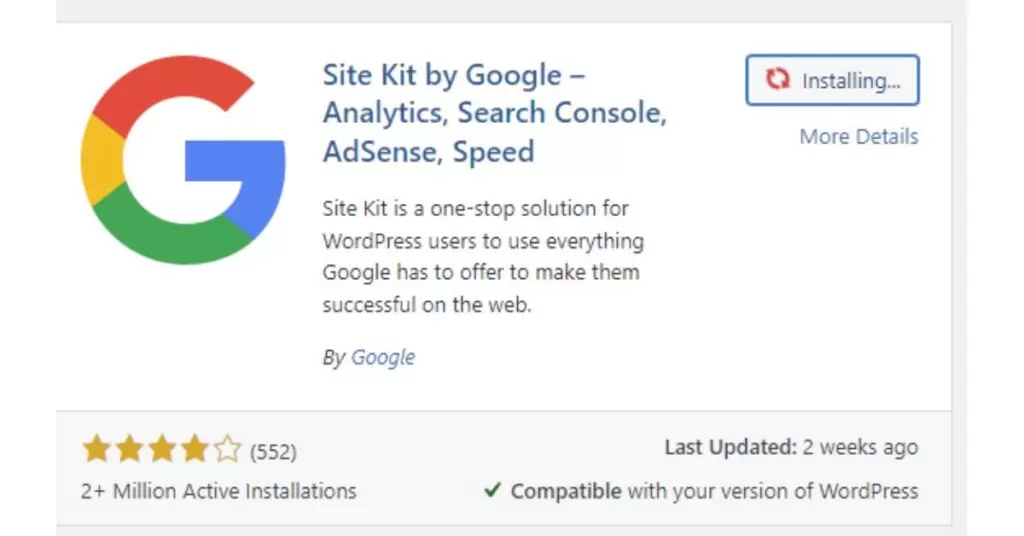
Task: Click the Last Updated 2 weeks ago text
Action: pyautogui.click(x=792, y=447)
